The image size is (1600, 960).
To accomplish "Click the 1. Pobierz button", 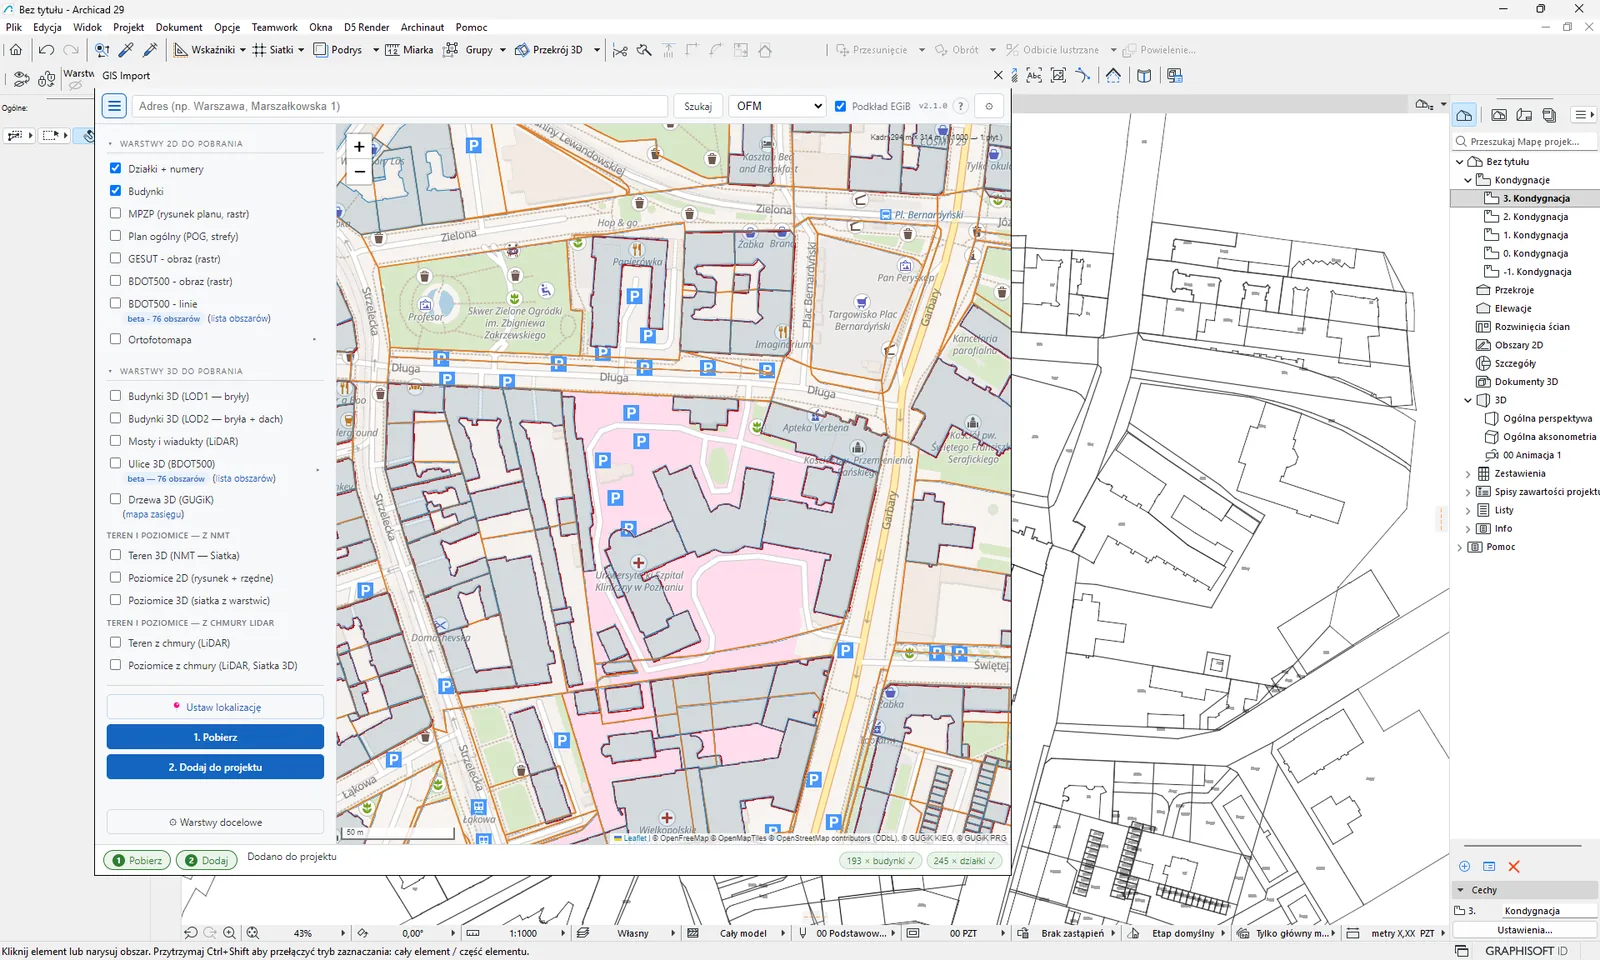I will pyautogui.click(x=215, y=737).
